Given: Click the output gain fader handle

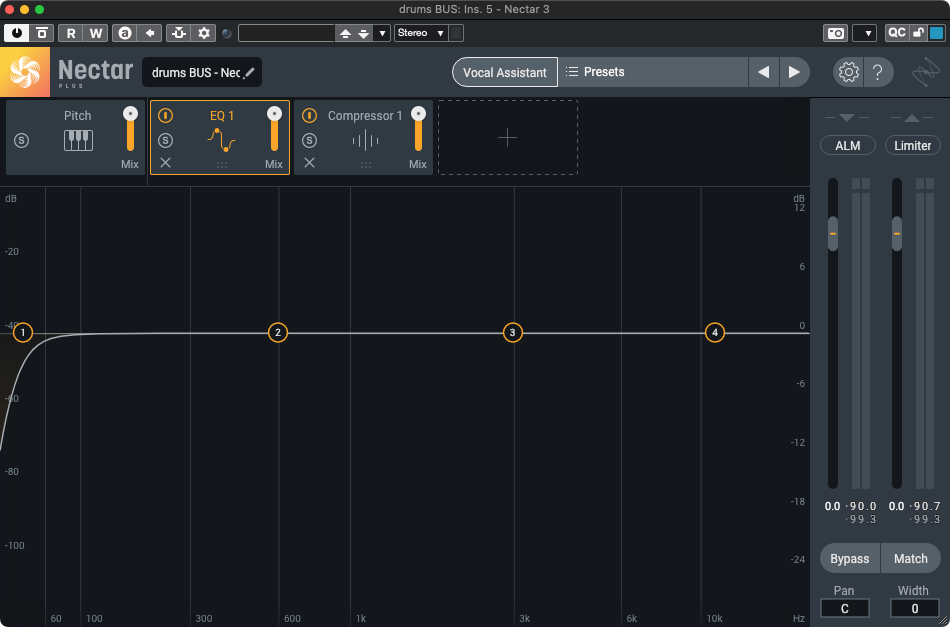Looking at the screenshot, I should (x=897, y=234).
